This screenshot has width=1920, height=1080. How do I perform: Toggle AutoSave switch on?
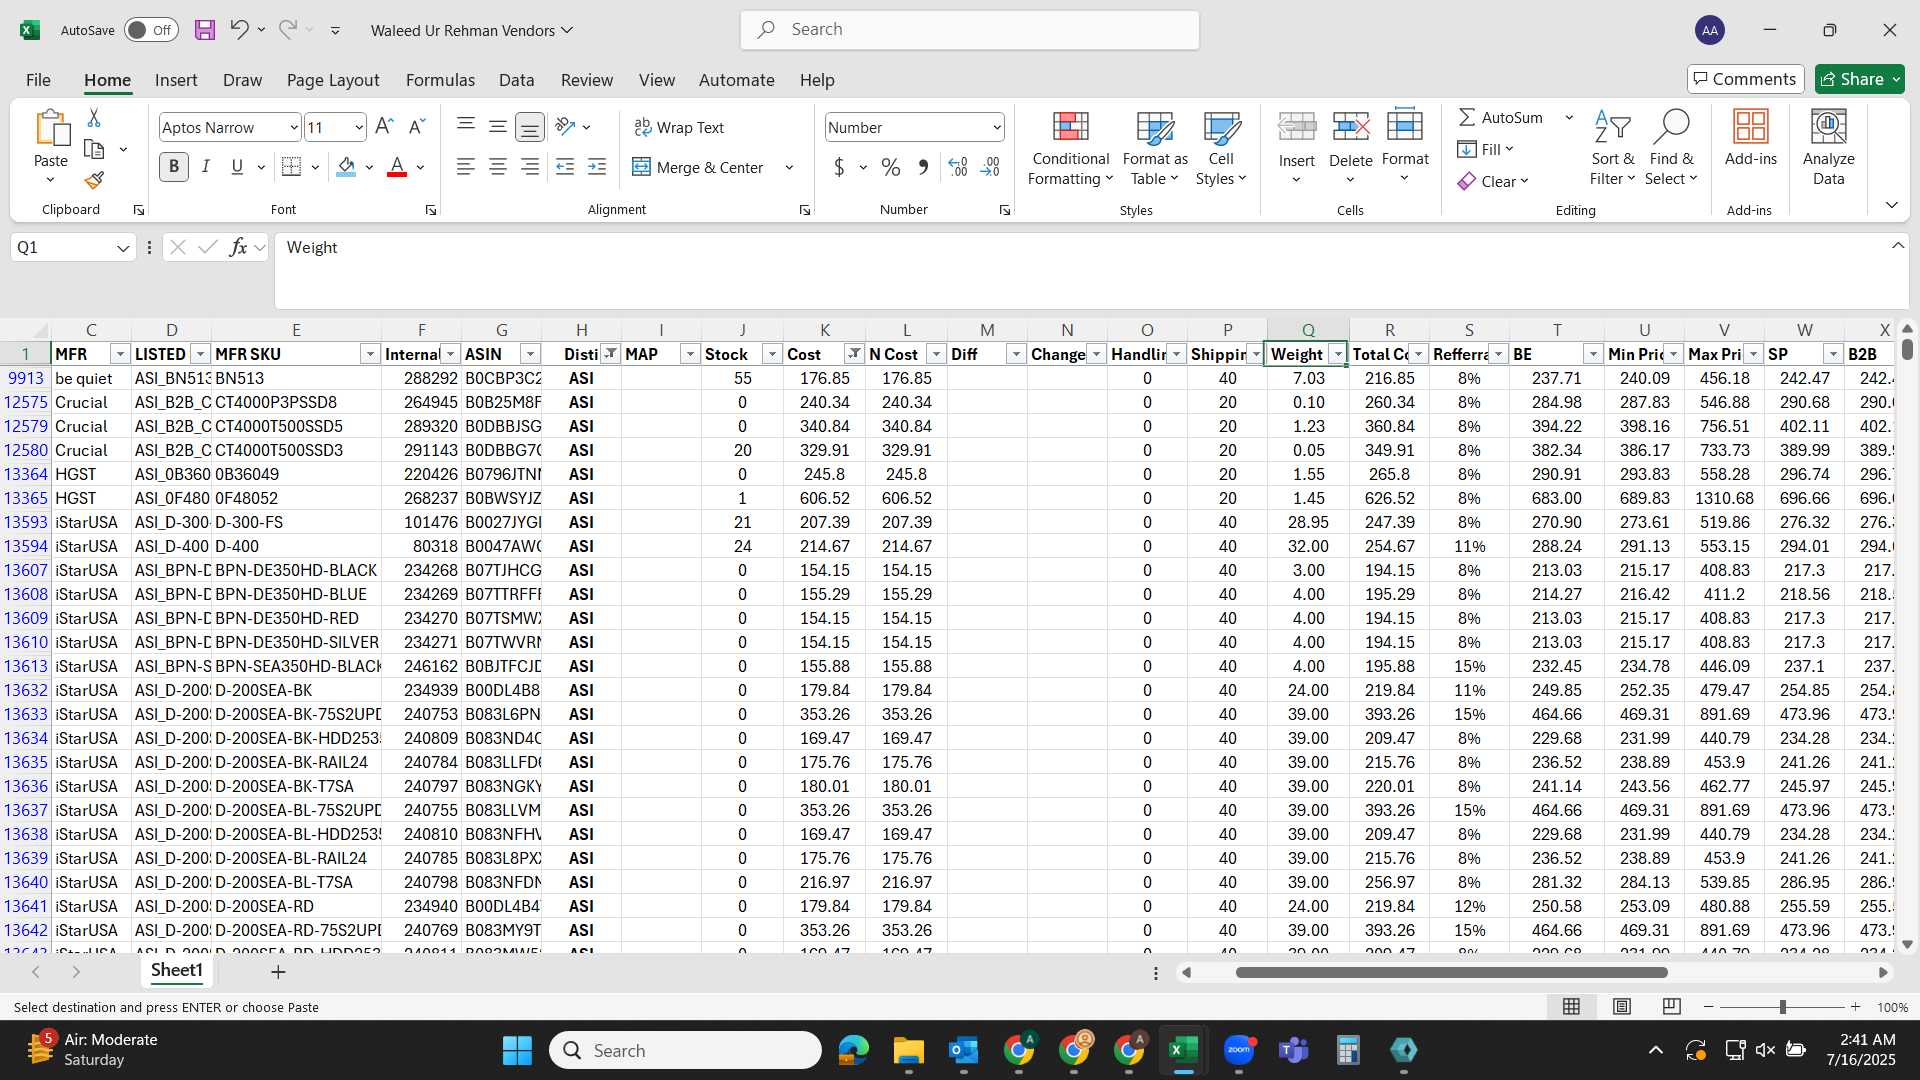pos(151,30)
